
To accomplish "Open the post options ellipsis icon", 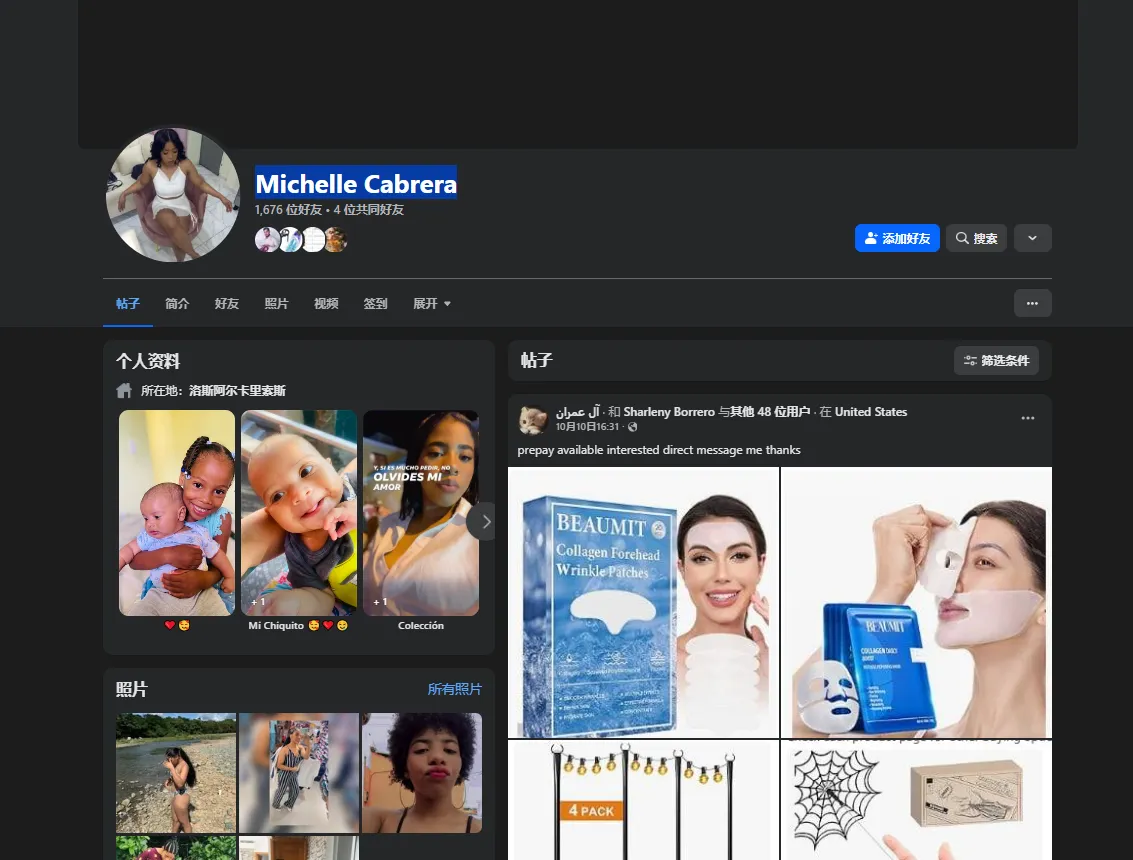I will pos(1028,418).
